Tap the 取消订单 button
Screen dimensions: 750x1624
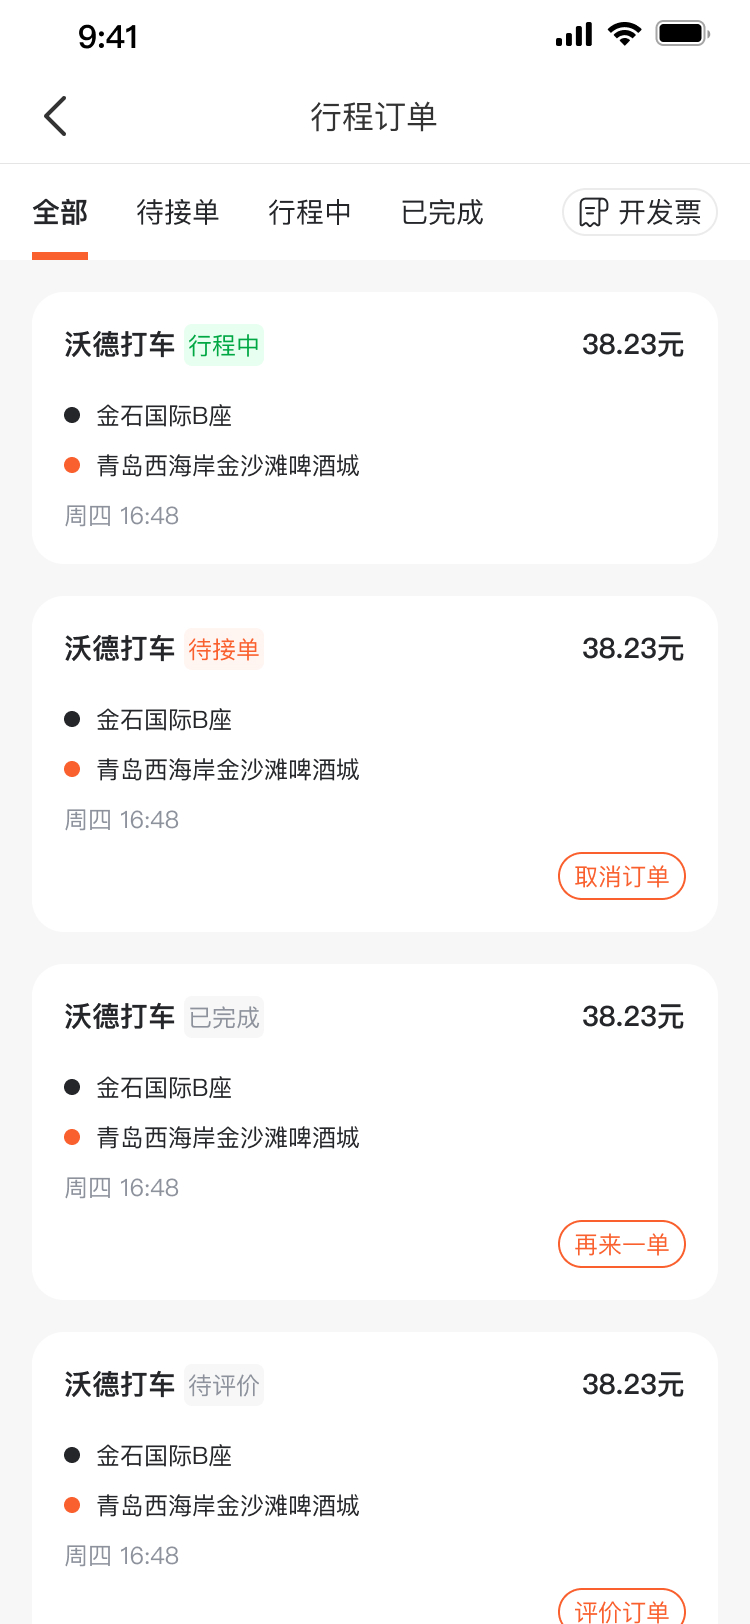point(621,876)
